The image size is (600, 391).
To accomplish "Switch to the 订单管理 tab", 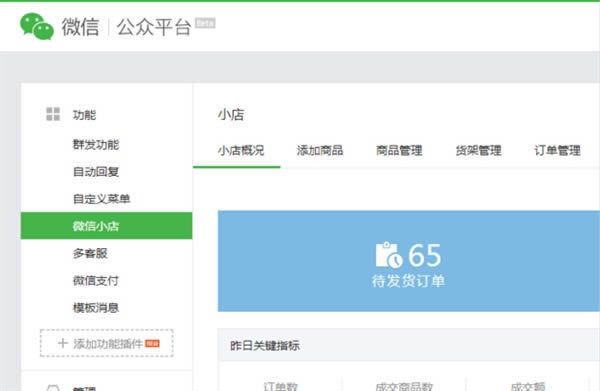I will click(x=558, y=150).
